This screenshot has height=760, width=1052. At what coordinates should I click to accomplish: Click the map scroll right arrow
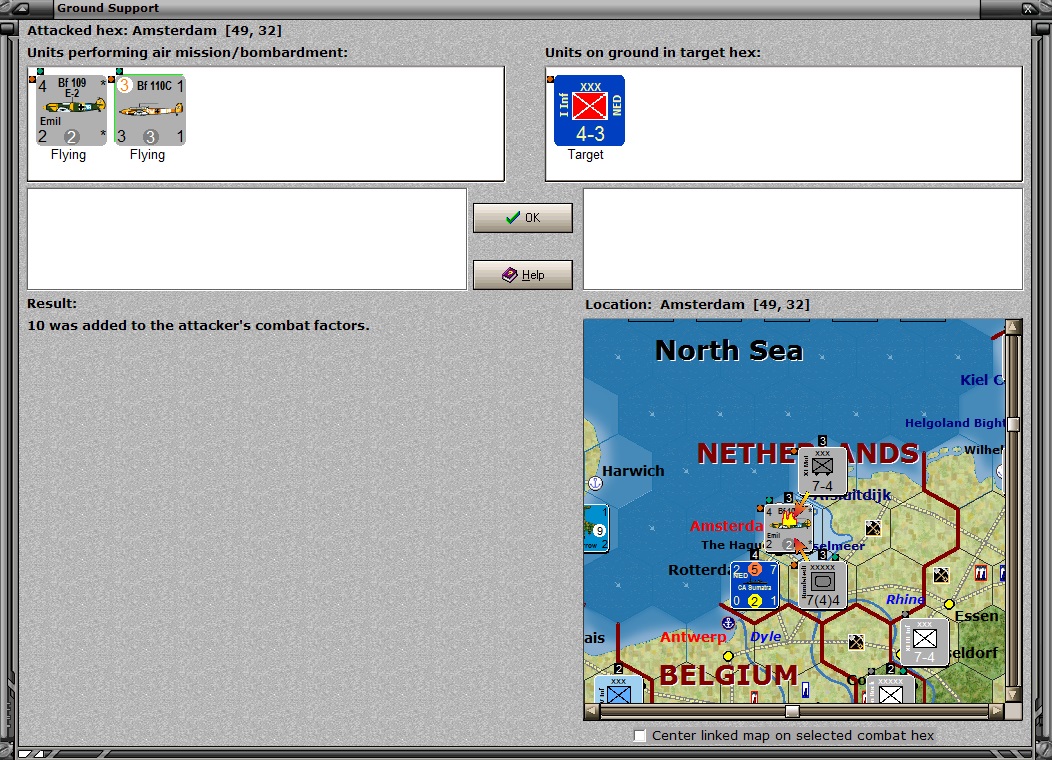997,711
